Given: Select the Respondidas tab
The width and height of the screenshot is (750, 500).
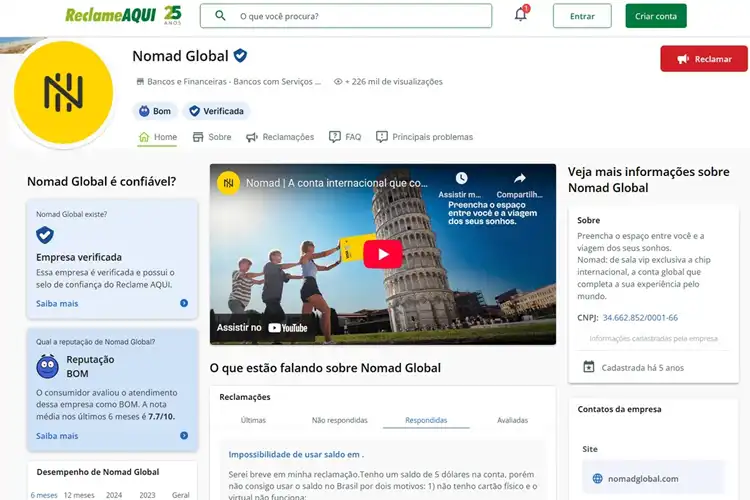Looking at the screenshot, I should click(426, 420).
